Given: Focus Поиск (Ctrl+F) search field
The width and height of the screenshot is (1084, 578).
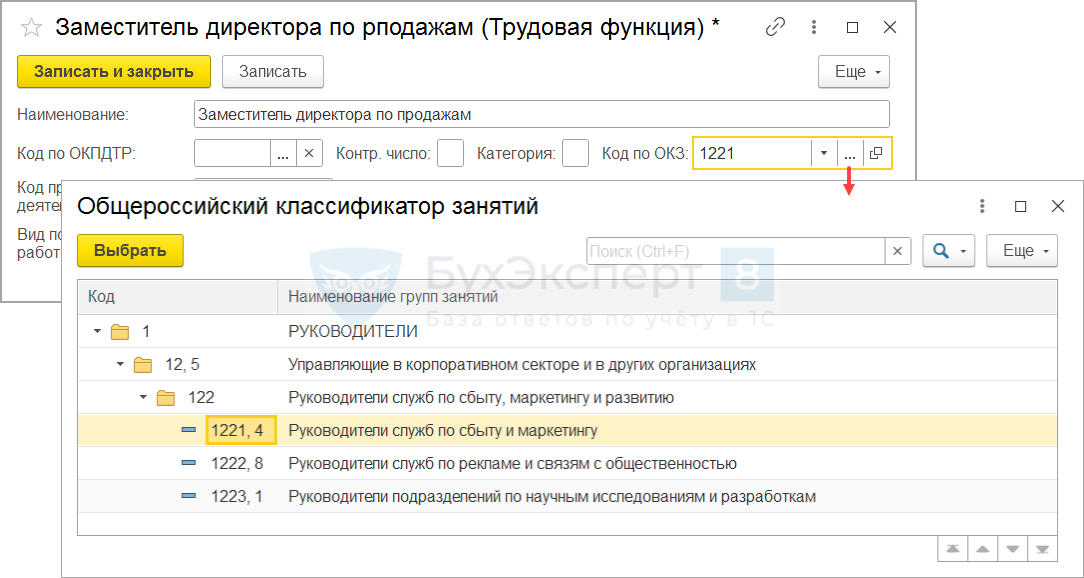Looking at the screenshot, I should tap(736, 251).
